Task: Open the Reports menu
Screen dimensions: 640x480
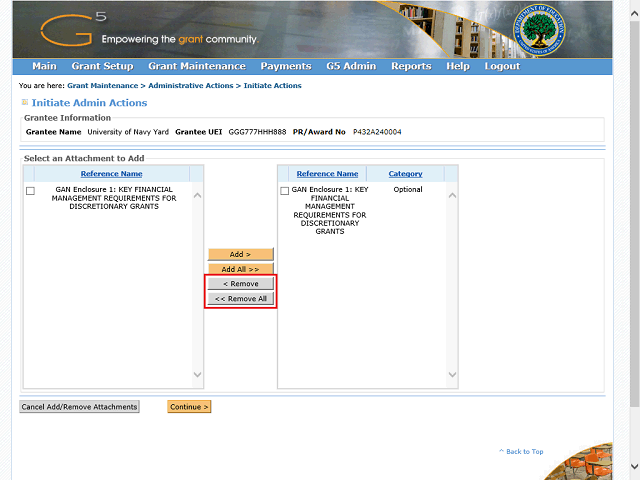Action: [x=411, y=66]
